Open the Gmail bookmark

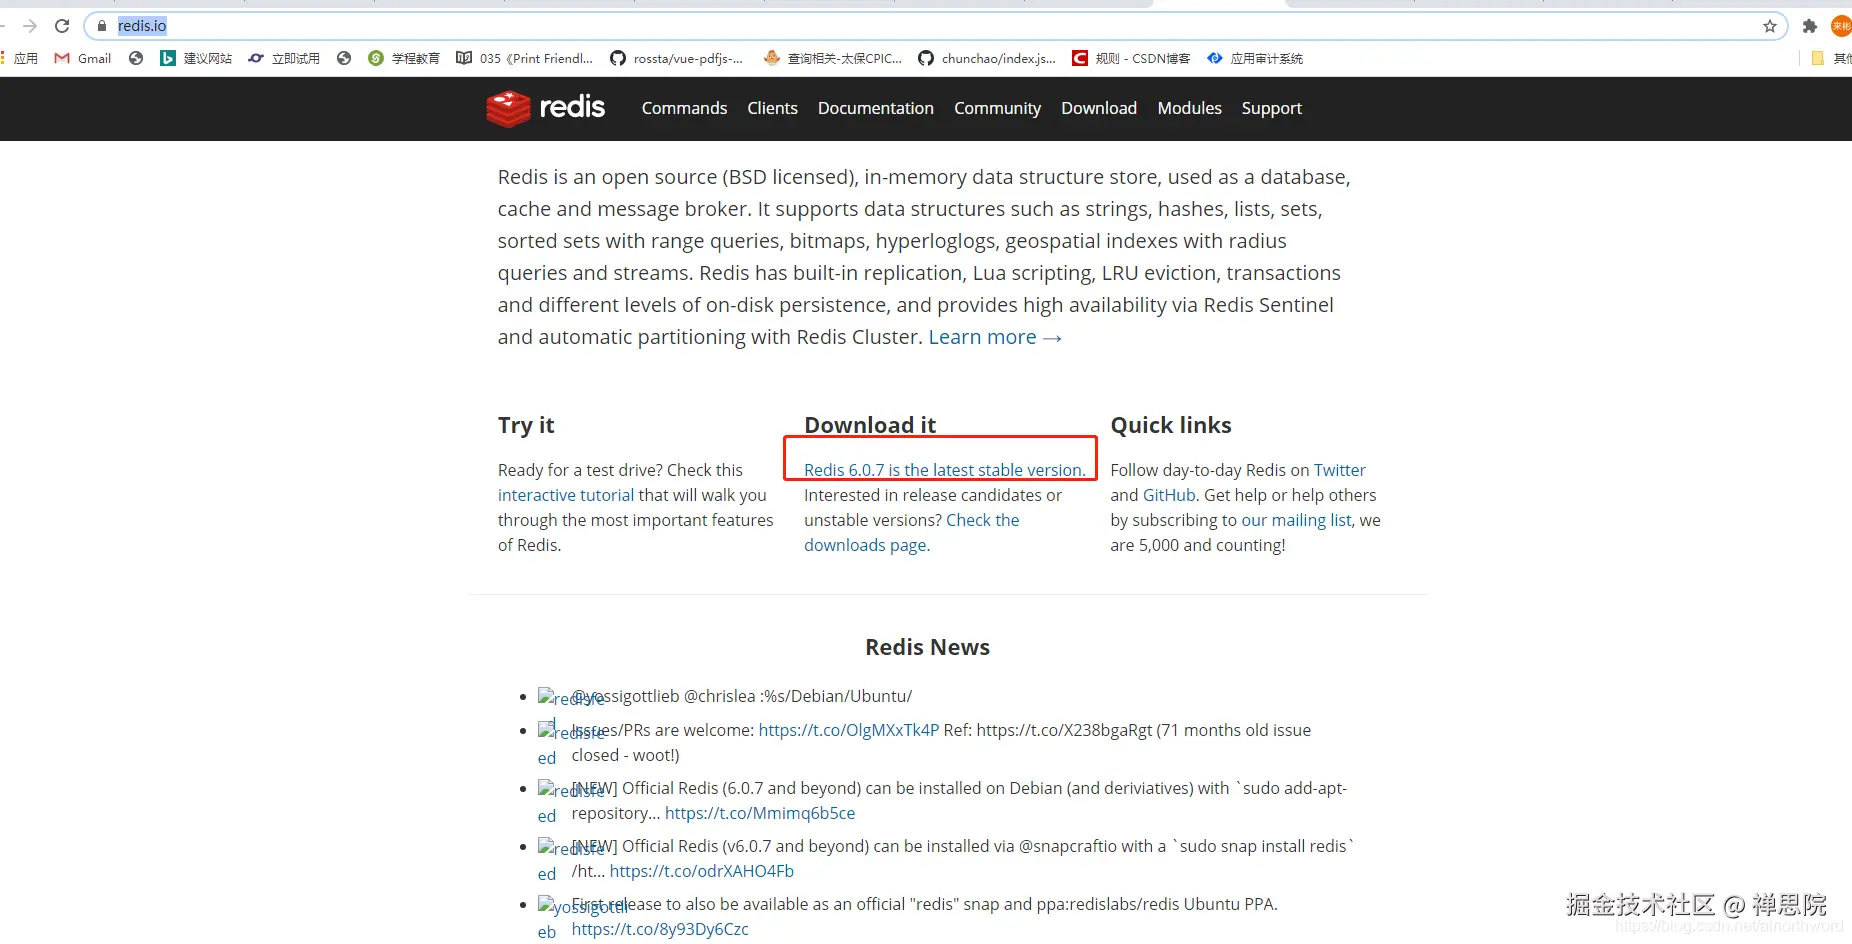83,58
